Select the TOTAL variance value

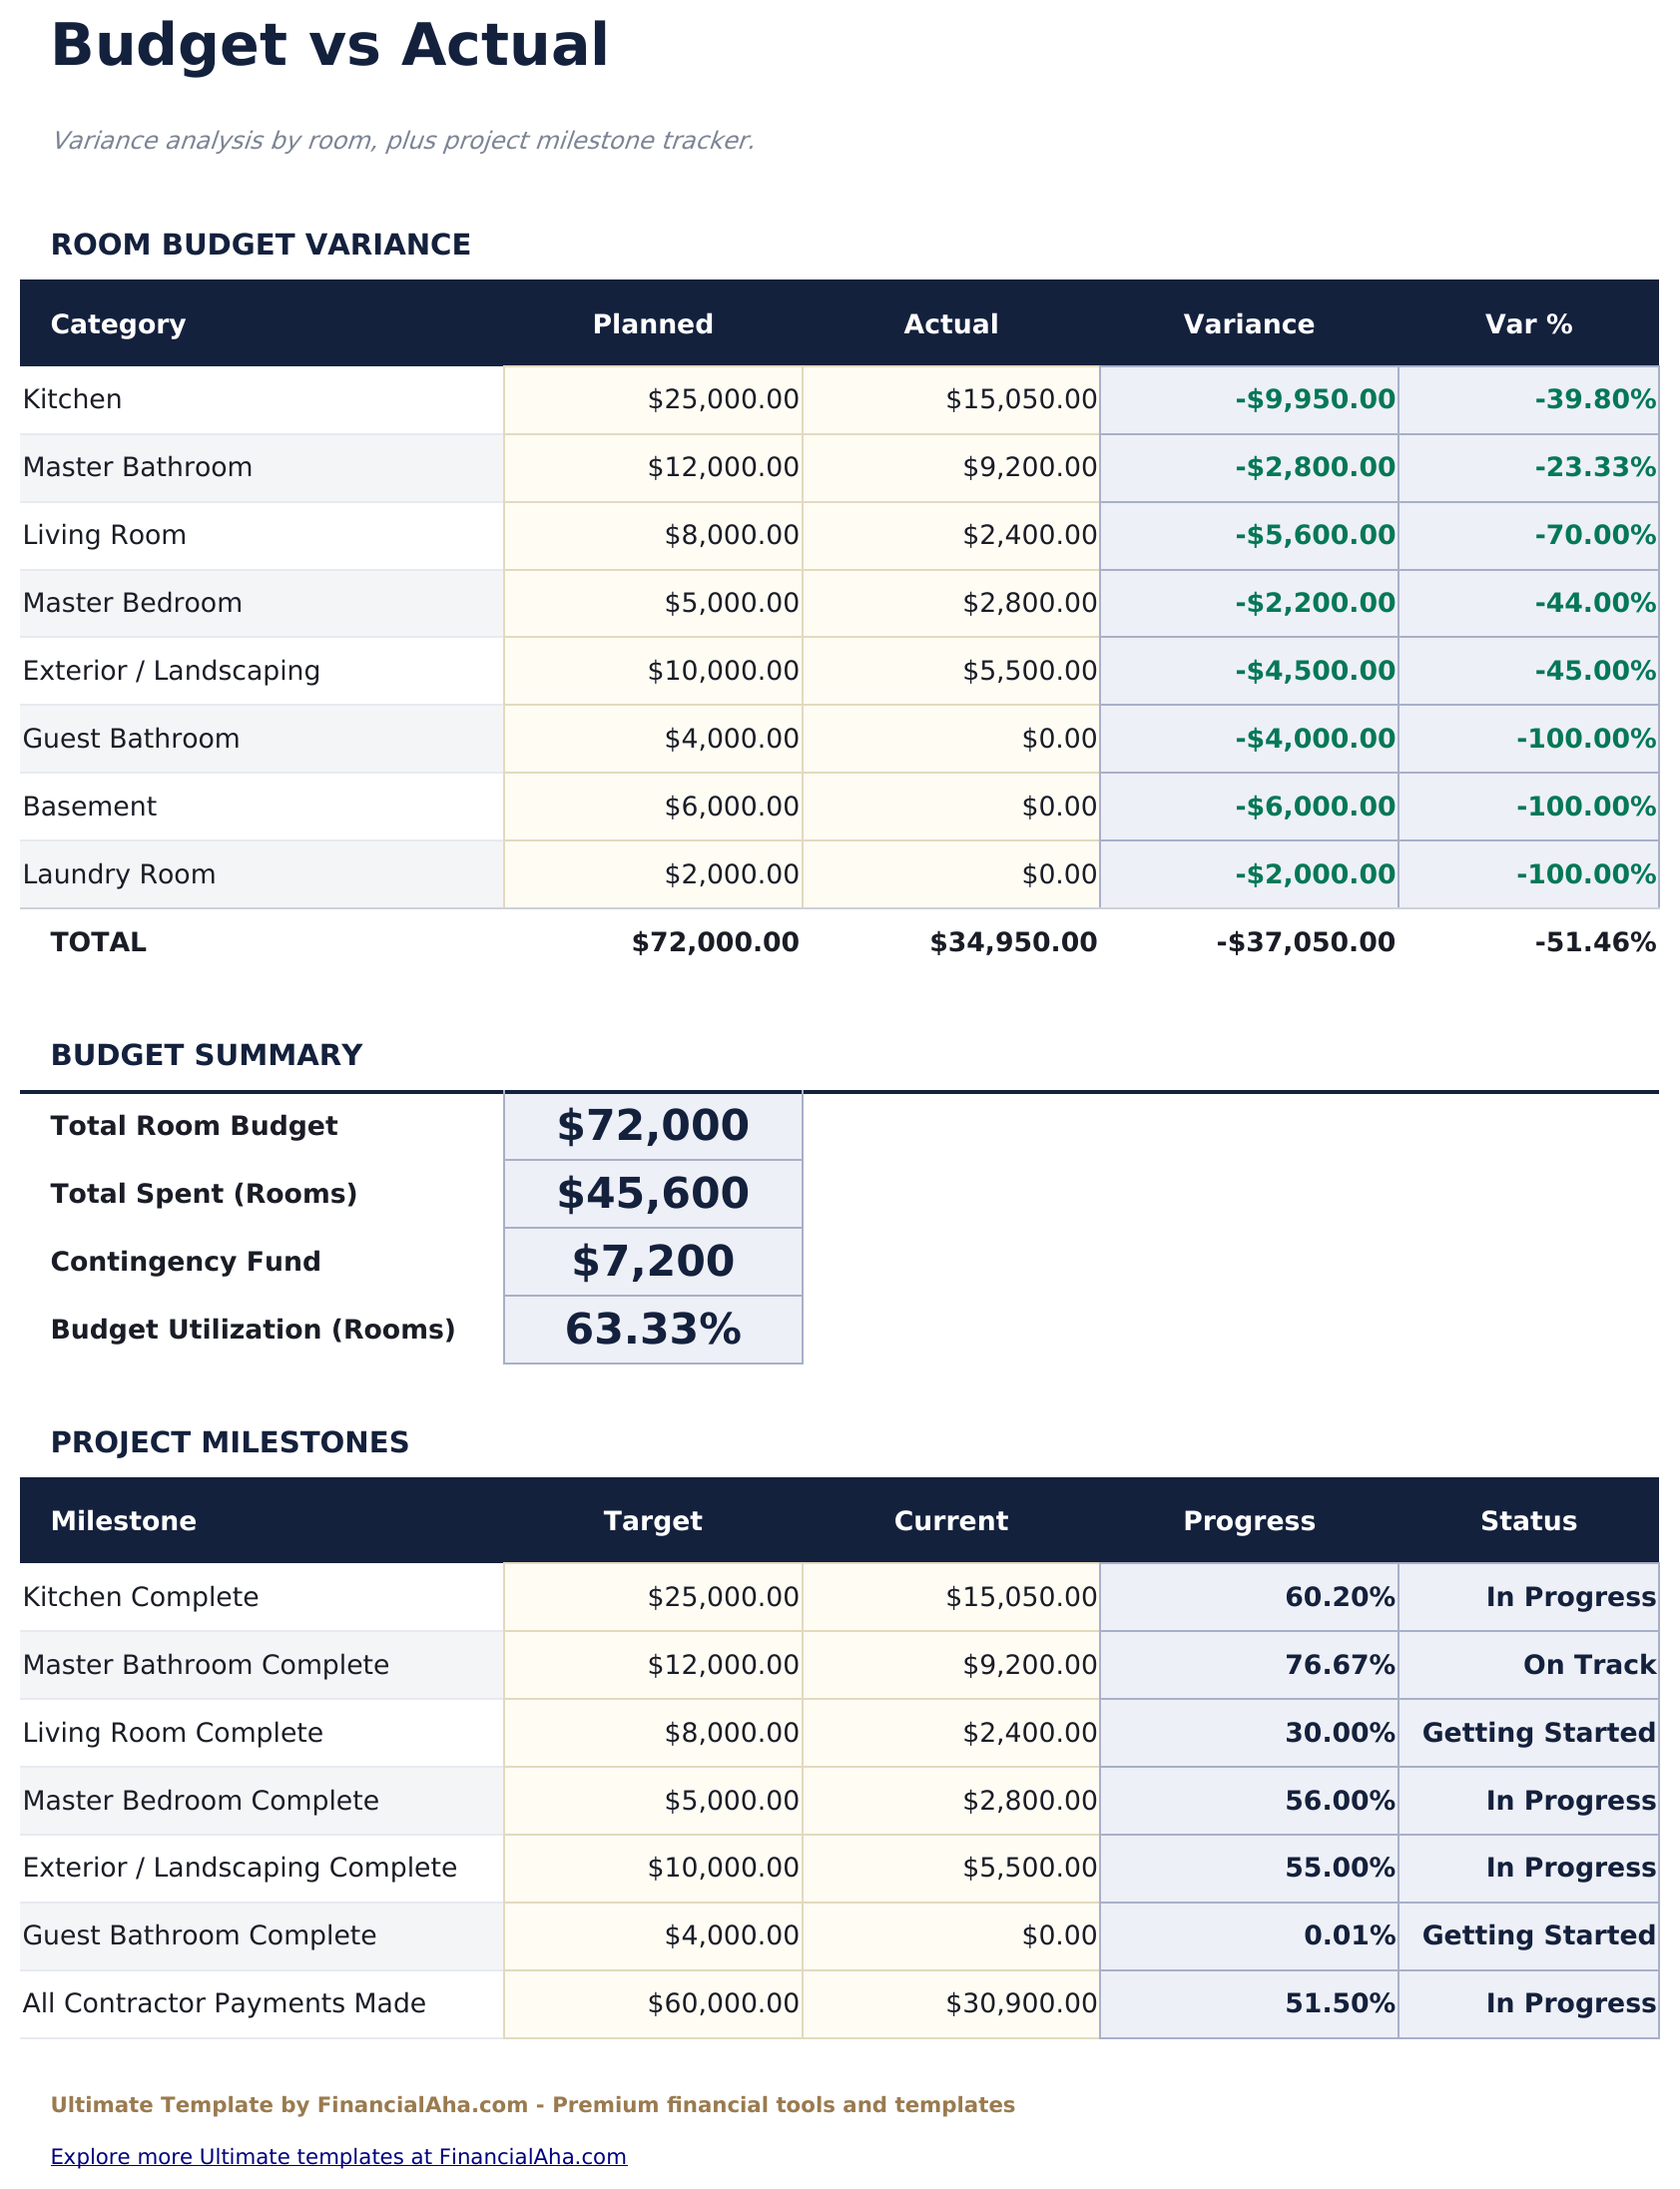point(1248,943)
